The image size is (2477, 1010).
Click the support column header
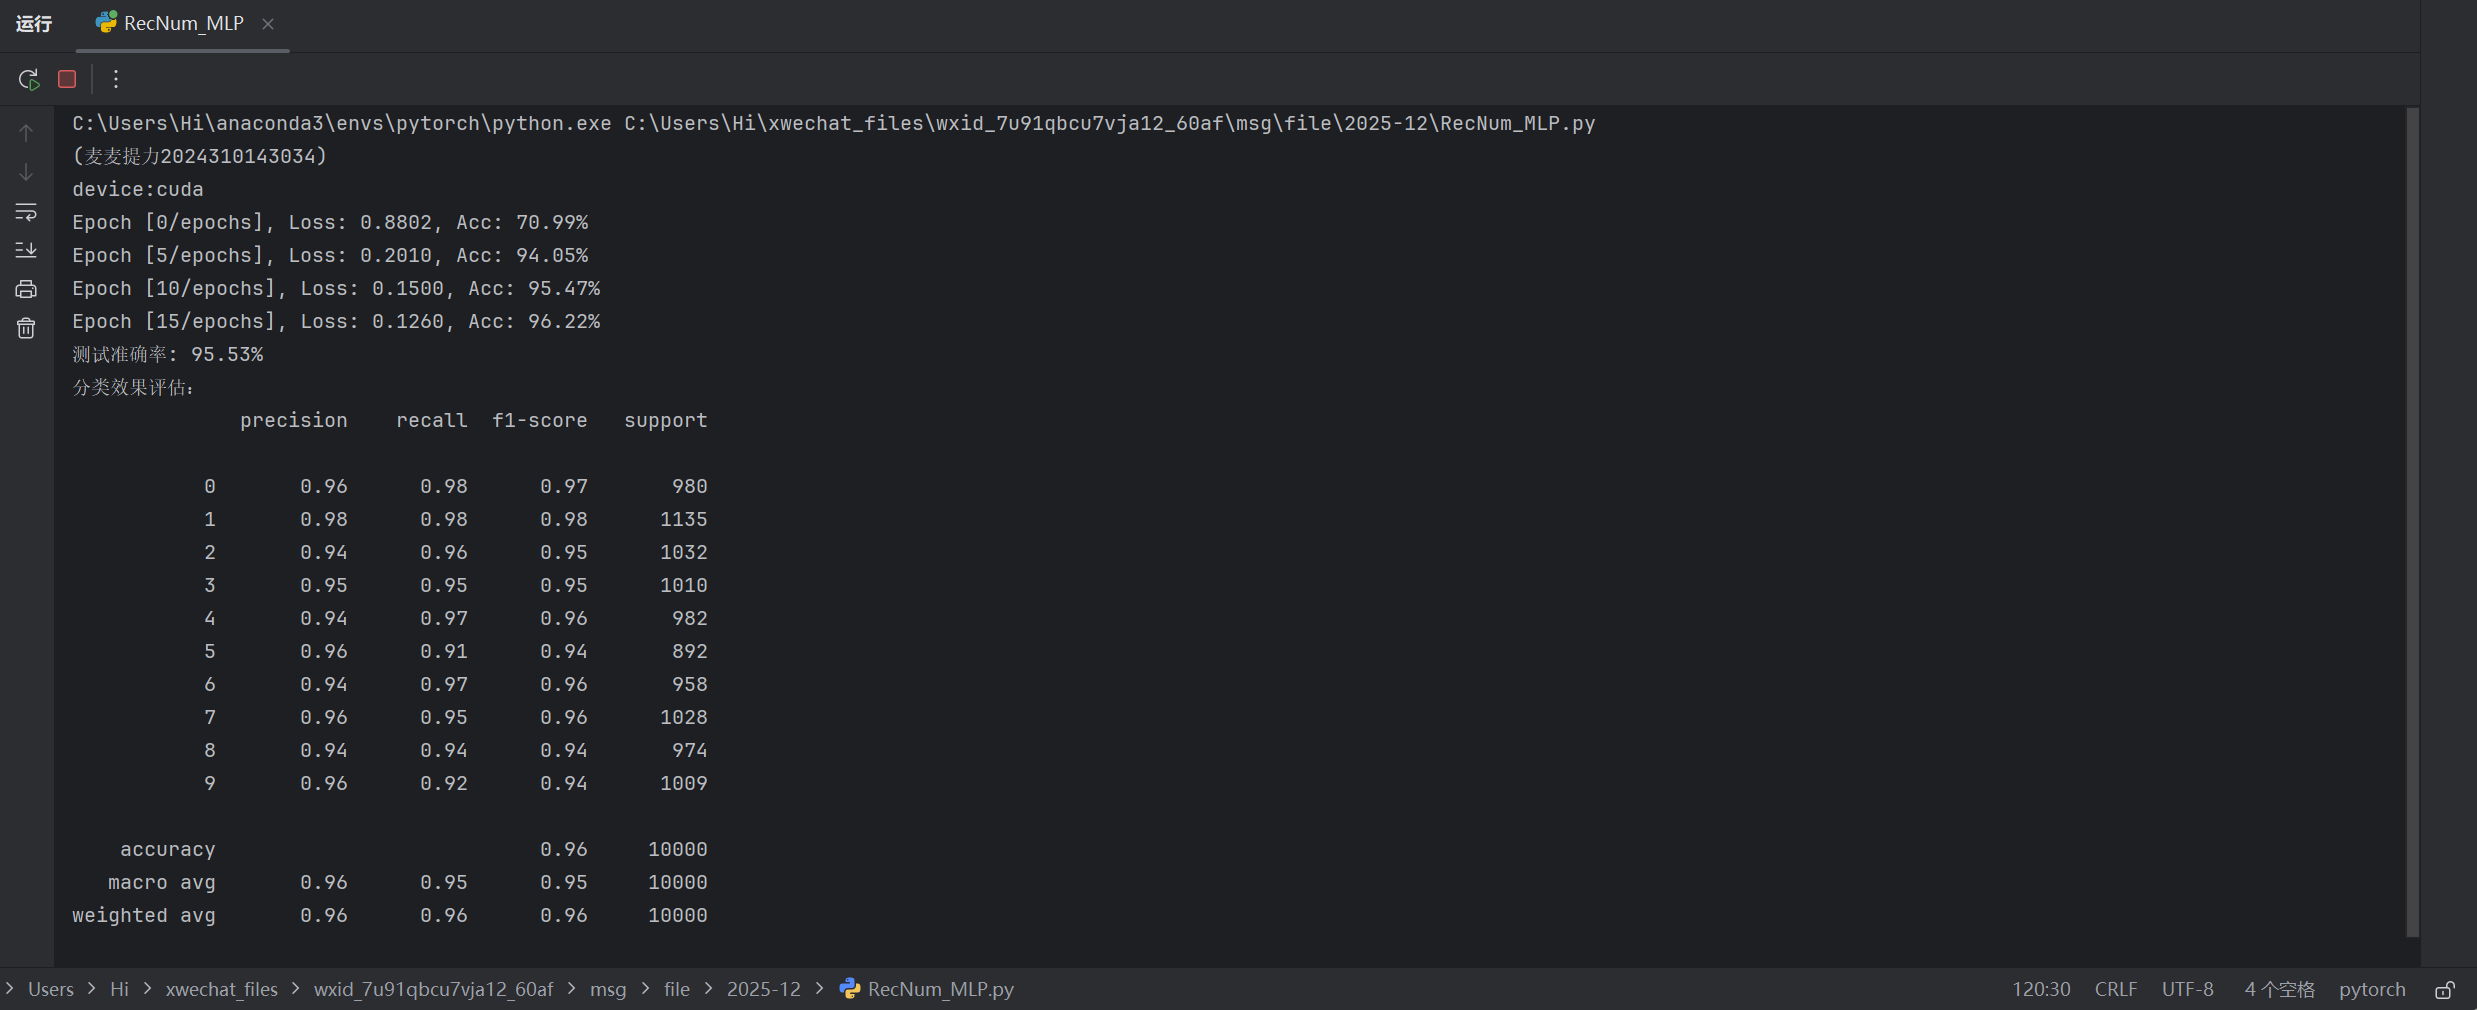[666, 421]
